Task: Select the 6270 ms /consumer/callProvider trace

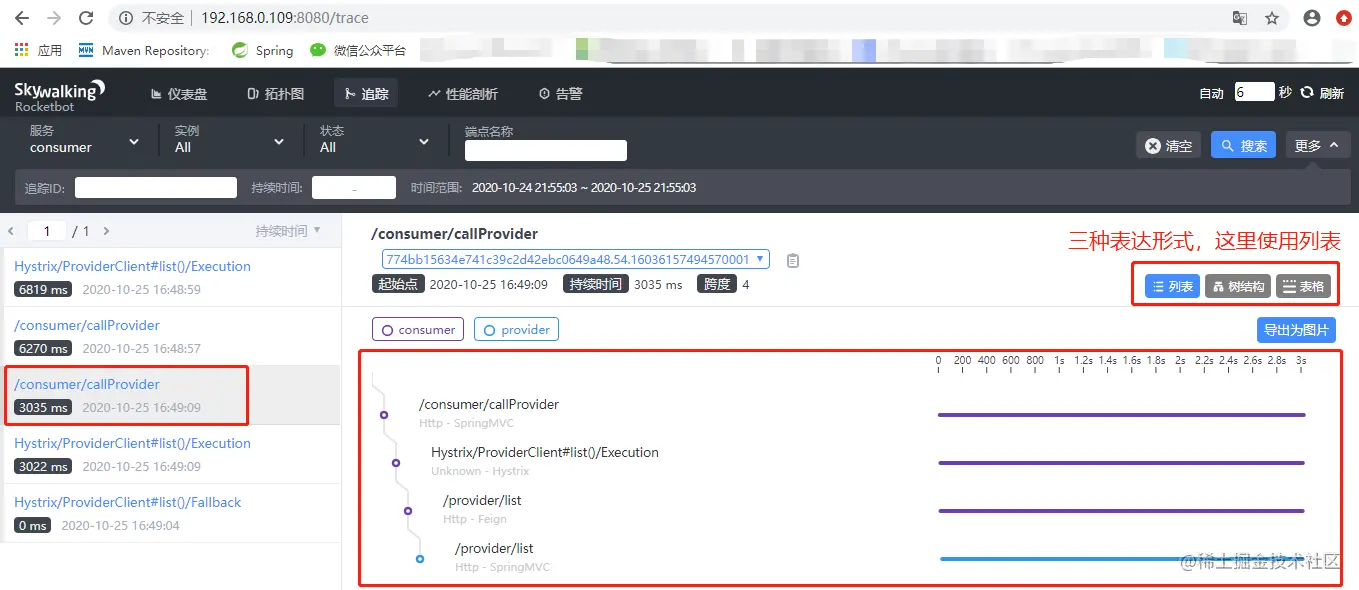Action: click(170, 337)
